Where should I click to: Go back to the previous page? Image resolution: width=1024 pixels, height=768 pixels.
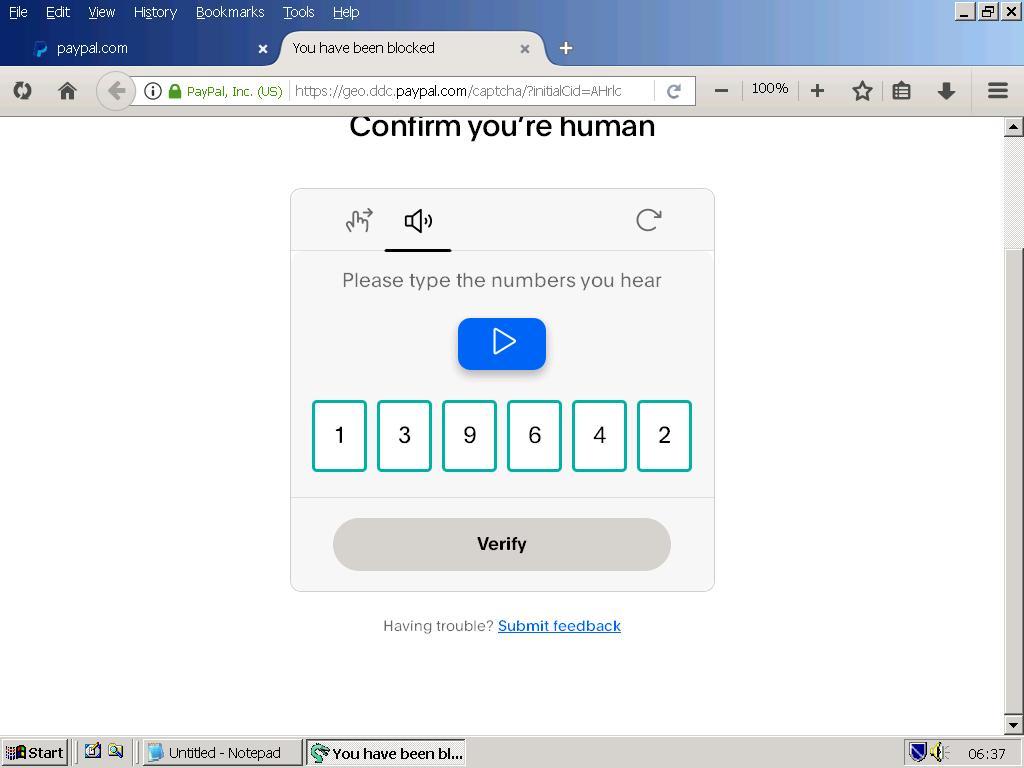pyautogui.click(x=116, y=91)
